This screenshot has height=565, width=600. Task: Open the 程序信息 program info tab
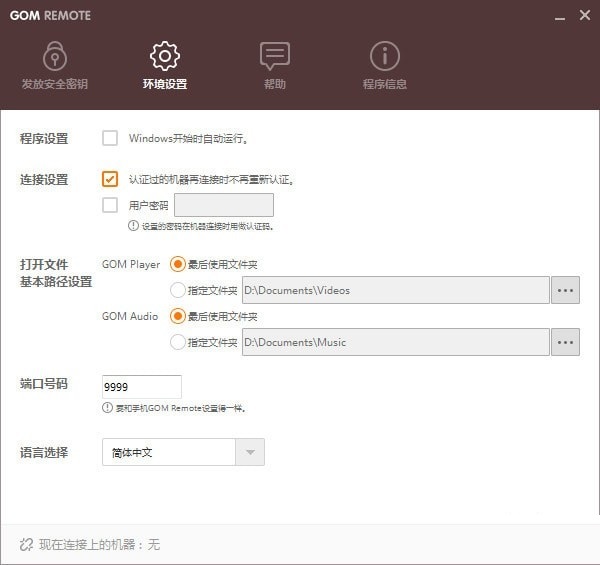pos(385,66)
